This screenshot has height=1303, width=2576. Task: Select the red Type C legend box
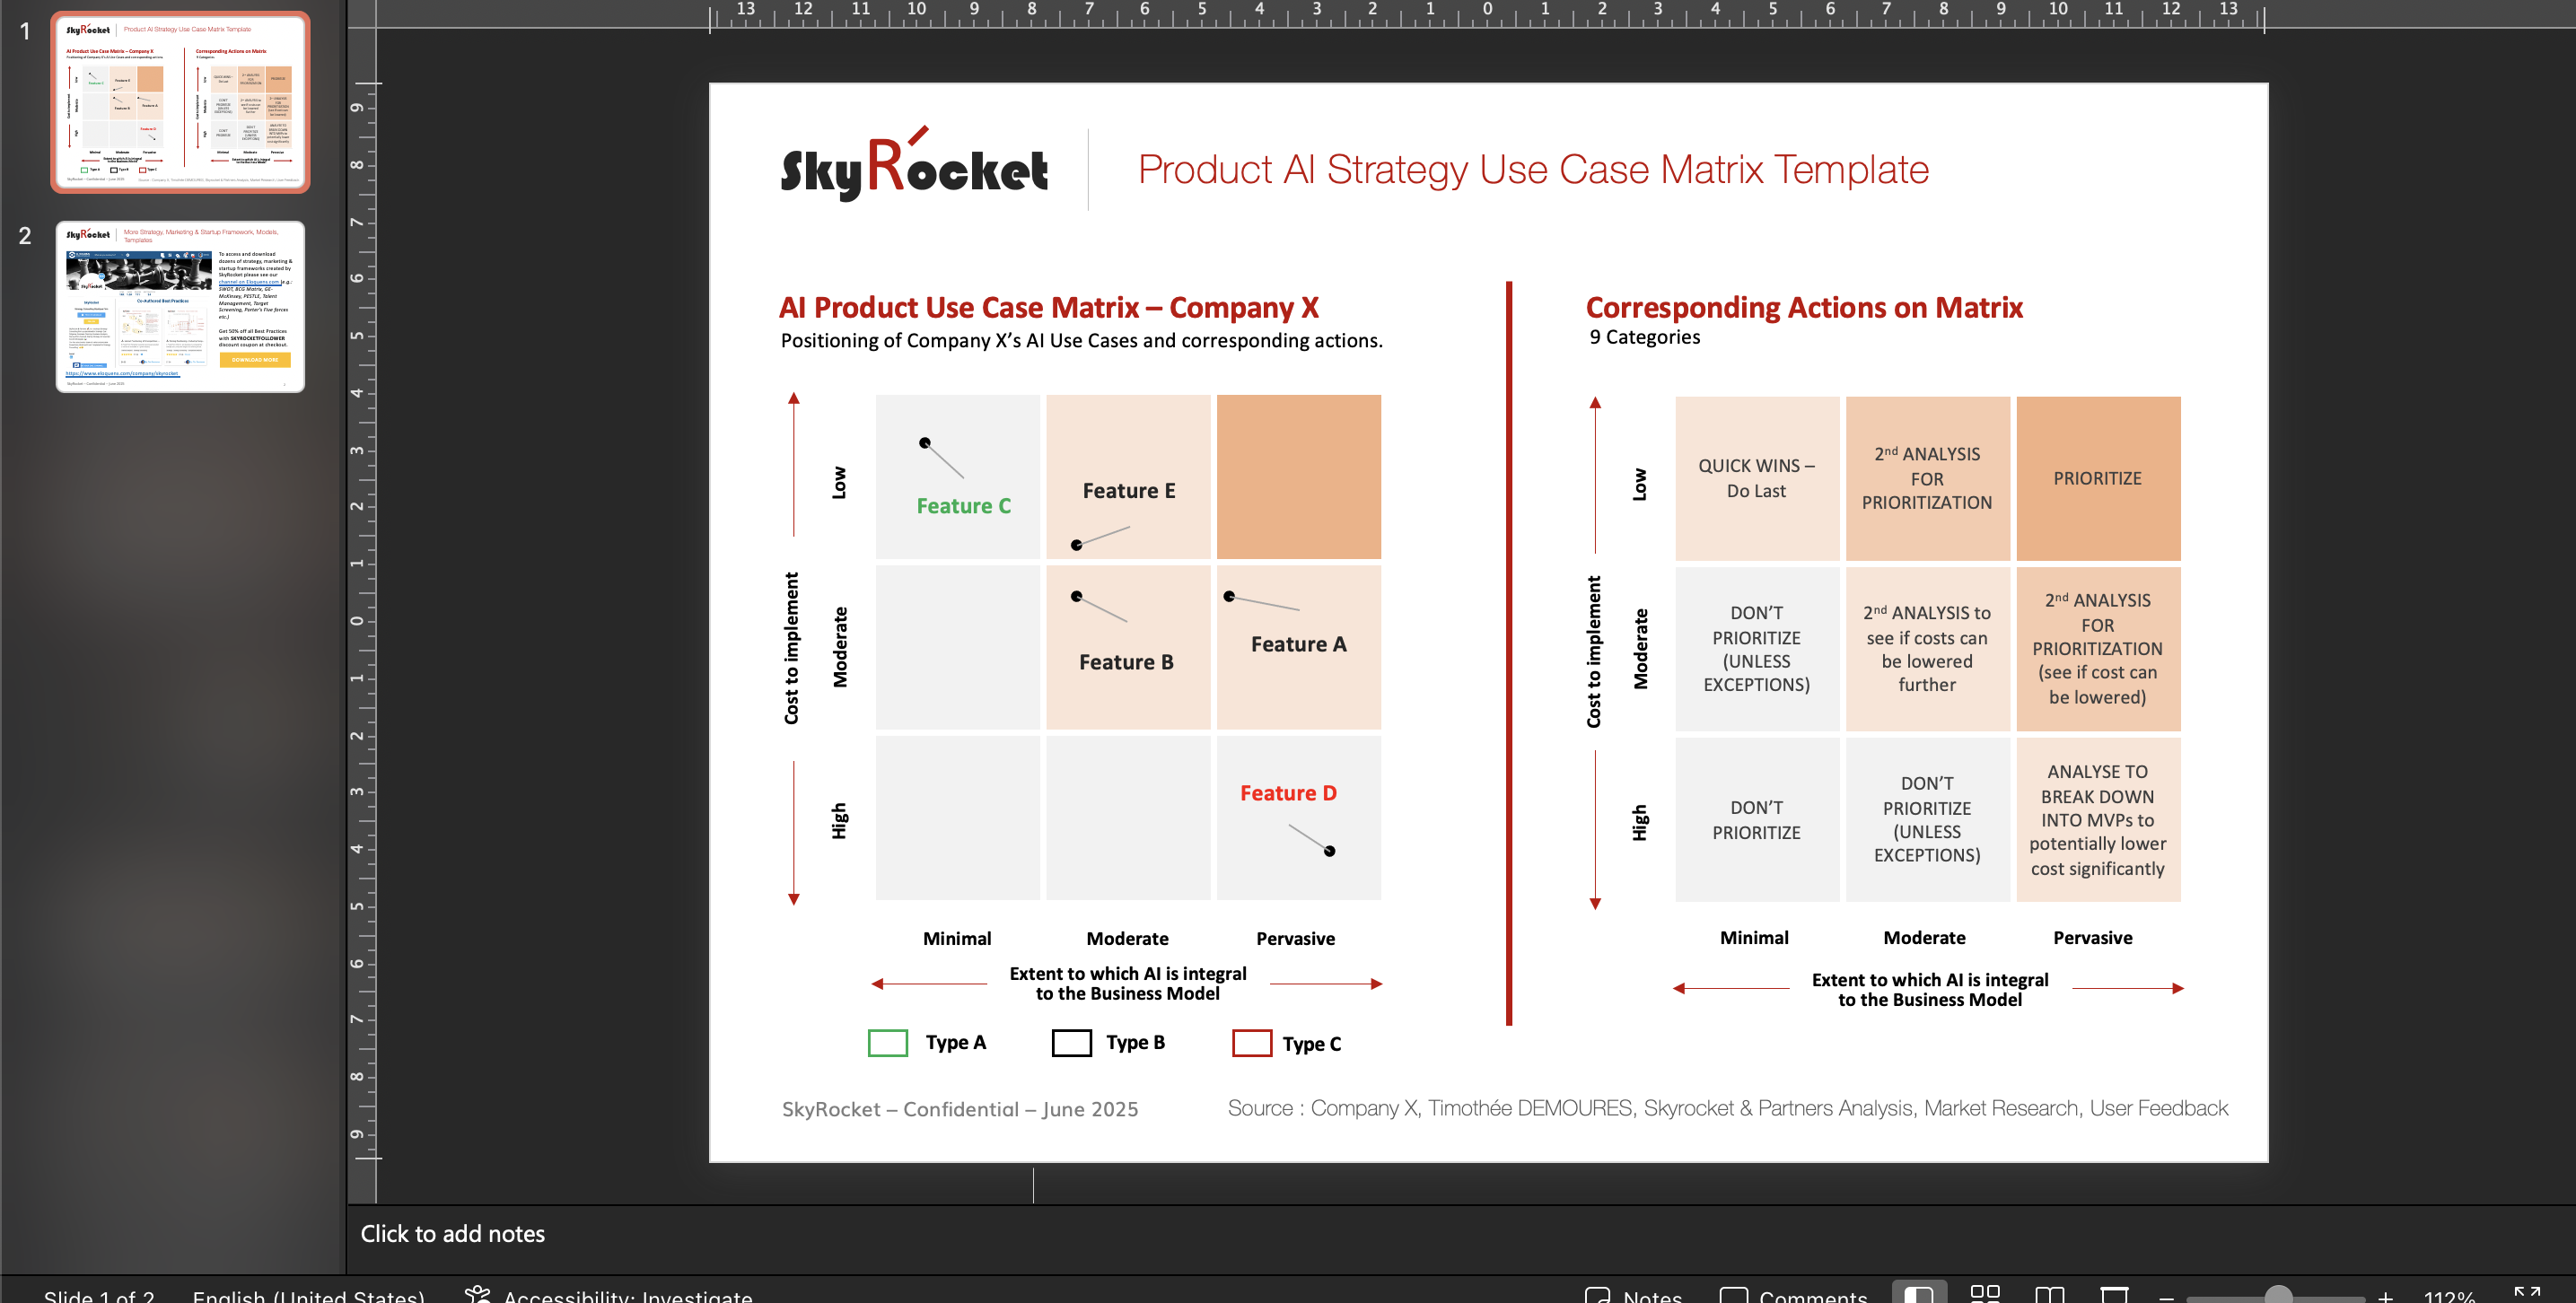pos(1251,1042)
